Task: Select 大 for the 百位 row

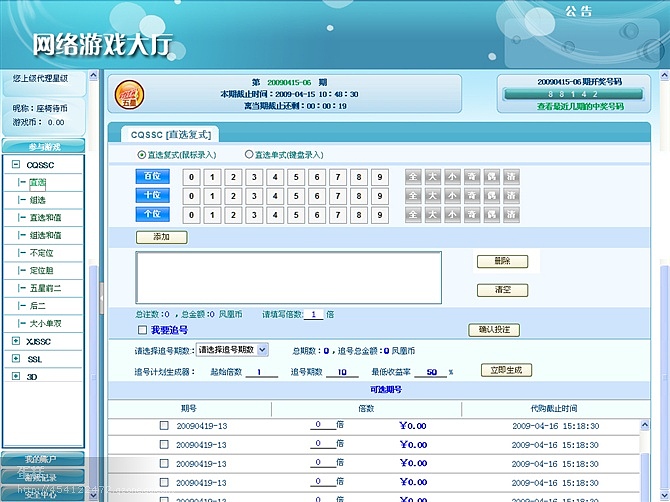Action: [432, 177]
